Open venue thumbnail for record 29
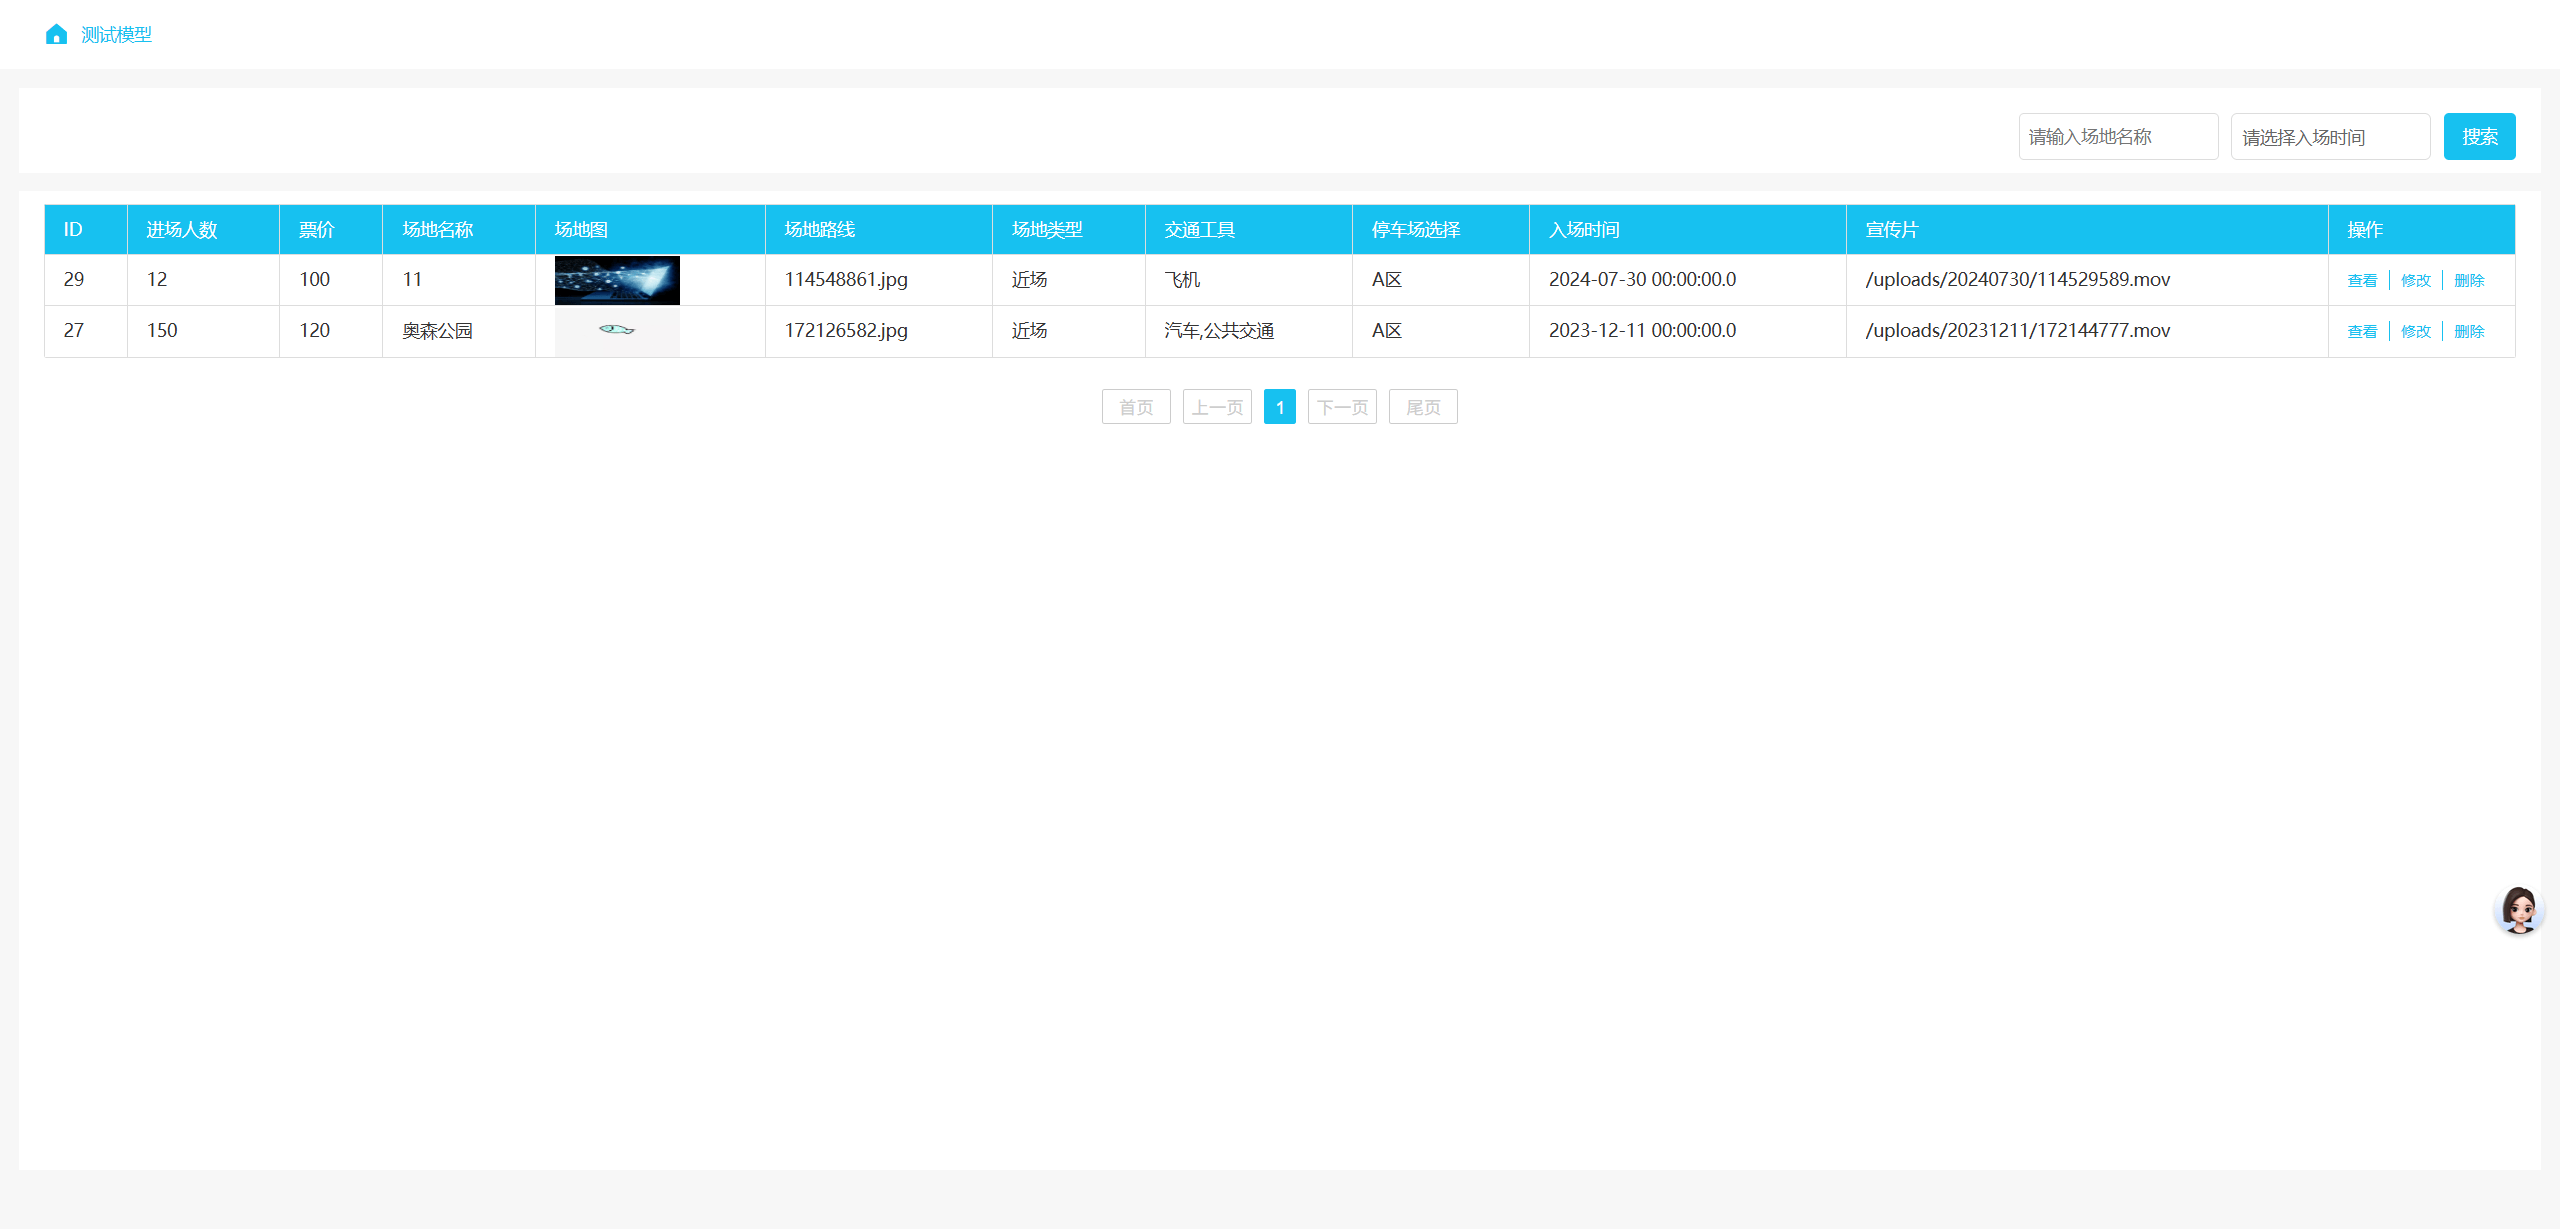Image resolution: width=2560 pixels, height=1229 pixels. (x=617, y=280)
